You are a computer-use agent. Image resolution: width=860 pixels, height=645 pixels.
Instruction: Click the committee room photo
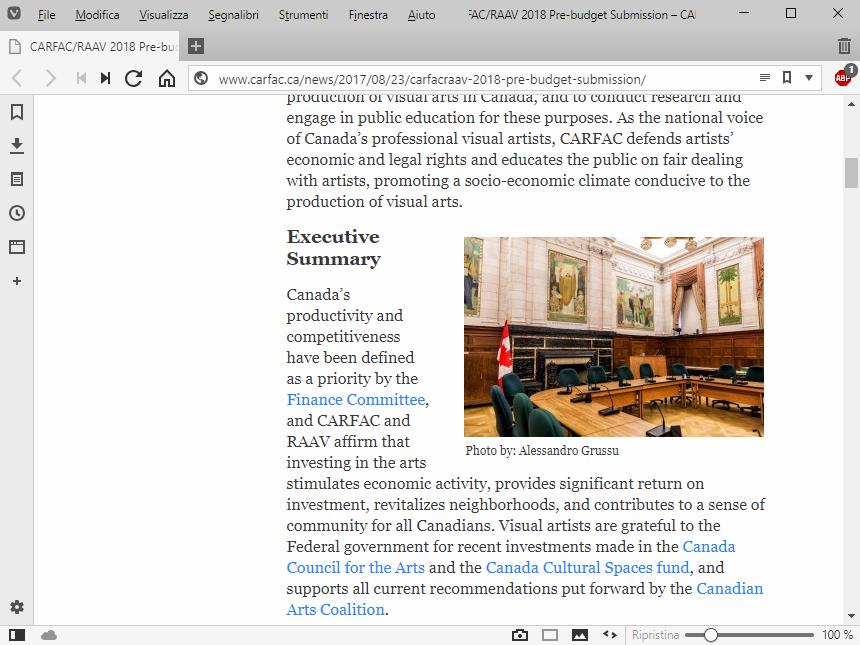point(614,337)
